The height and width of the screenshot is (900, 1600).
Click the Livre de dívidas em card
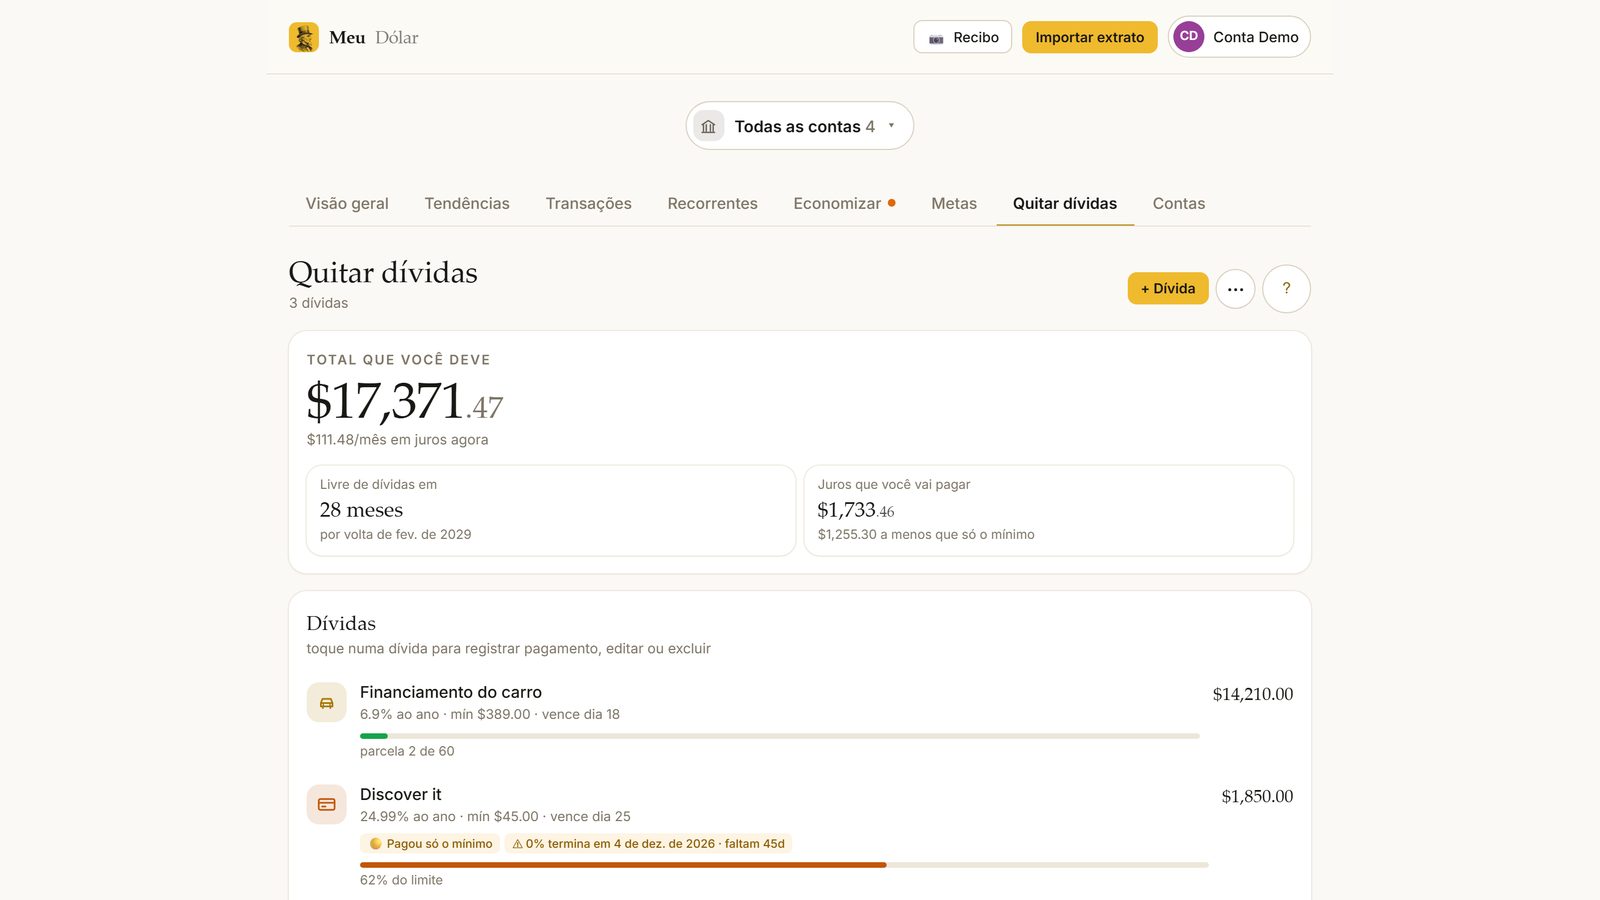[551, 510]
